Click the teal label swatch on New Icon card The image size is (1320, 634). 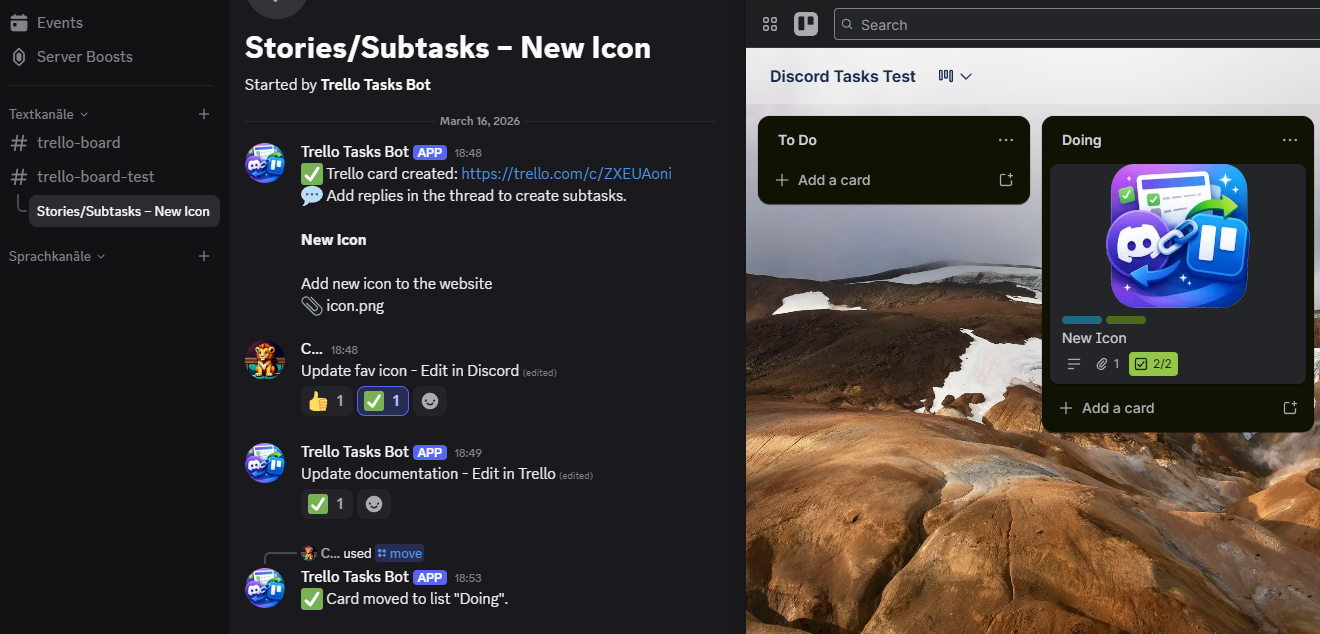coord(1081,320)
